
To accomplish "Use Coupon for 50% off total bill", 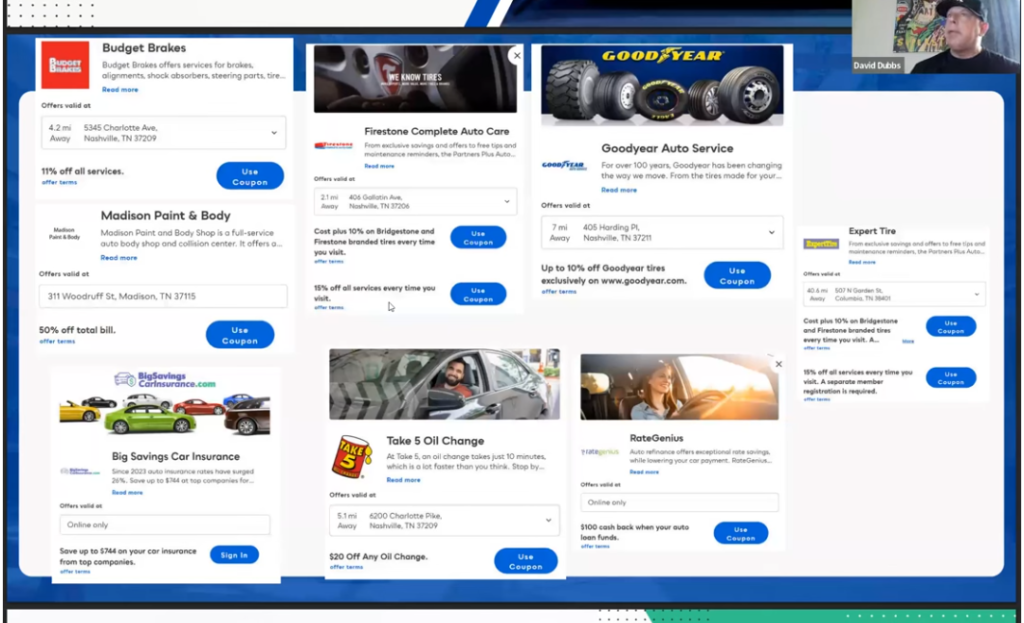I will pos(240,335).
